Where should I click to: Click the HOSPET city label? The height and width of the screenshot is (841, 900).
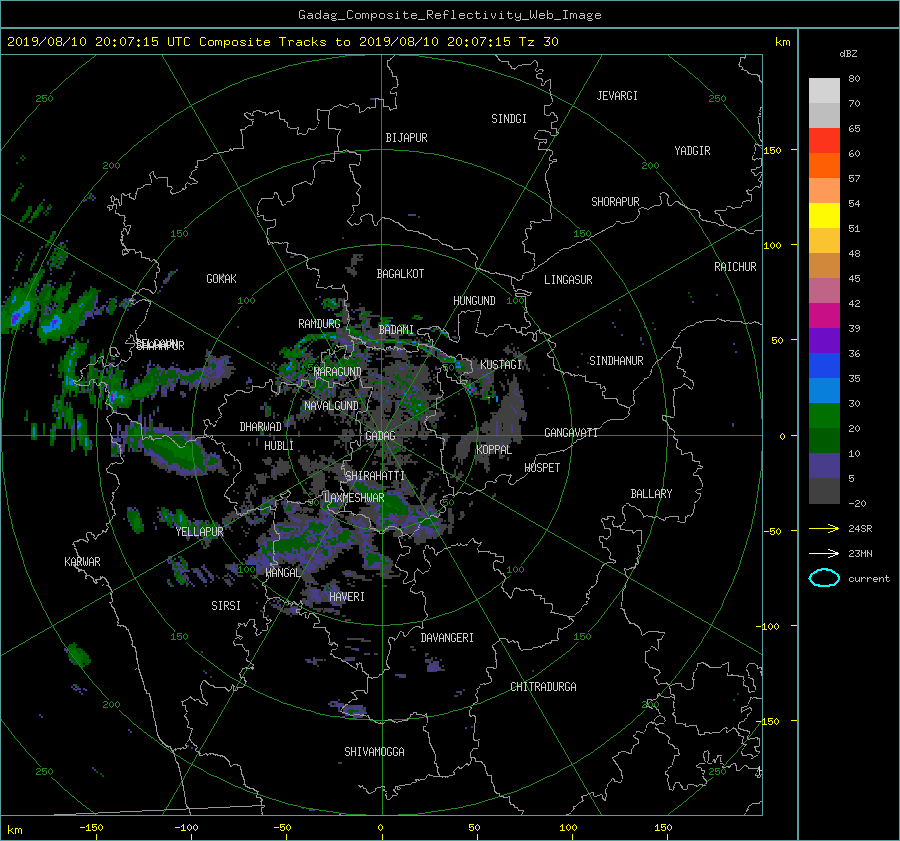pyautogui.click(x=542, y=468)
